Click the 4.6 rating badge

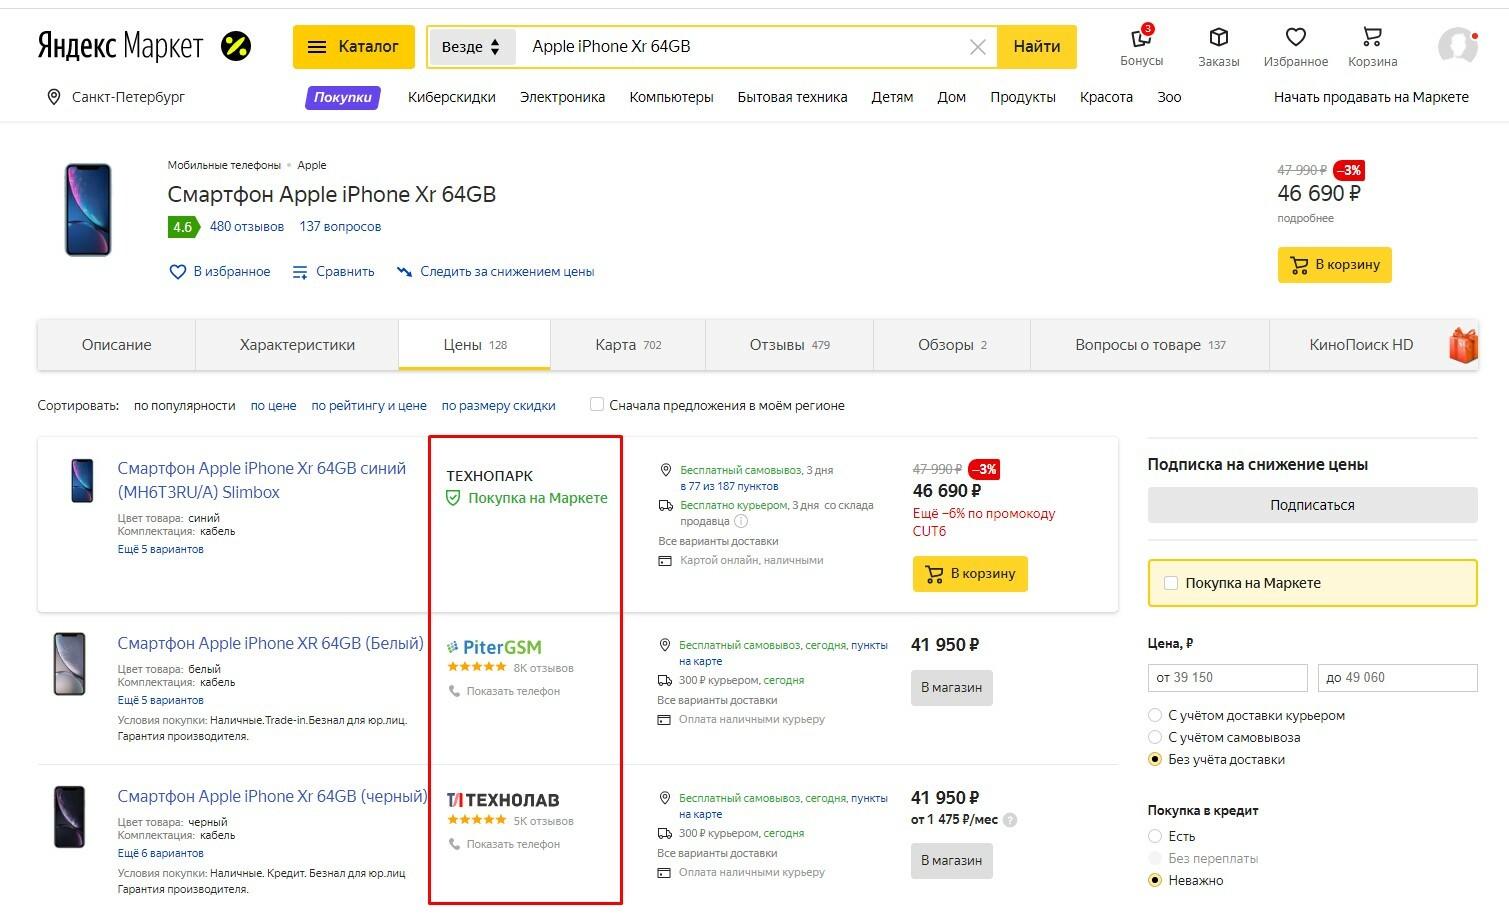coord(182,227)
